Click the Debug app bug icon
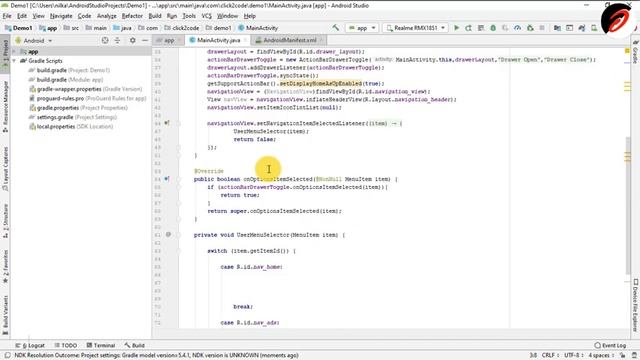The image size is (640, 360). point(493,28)
